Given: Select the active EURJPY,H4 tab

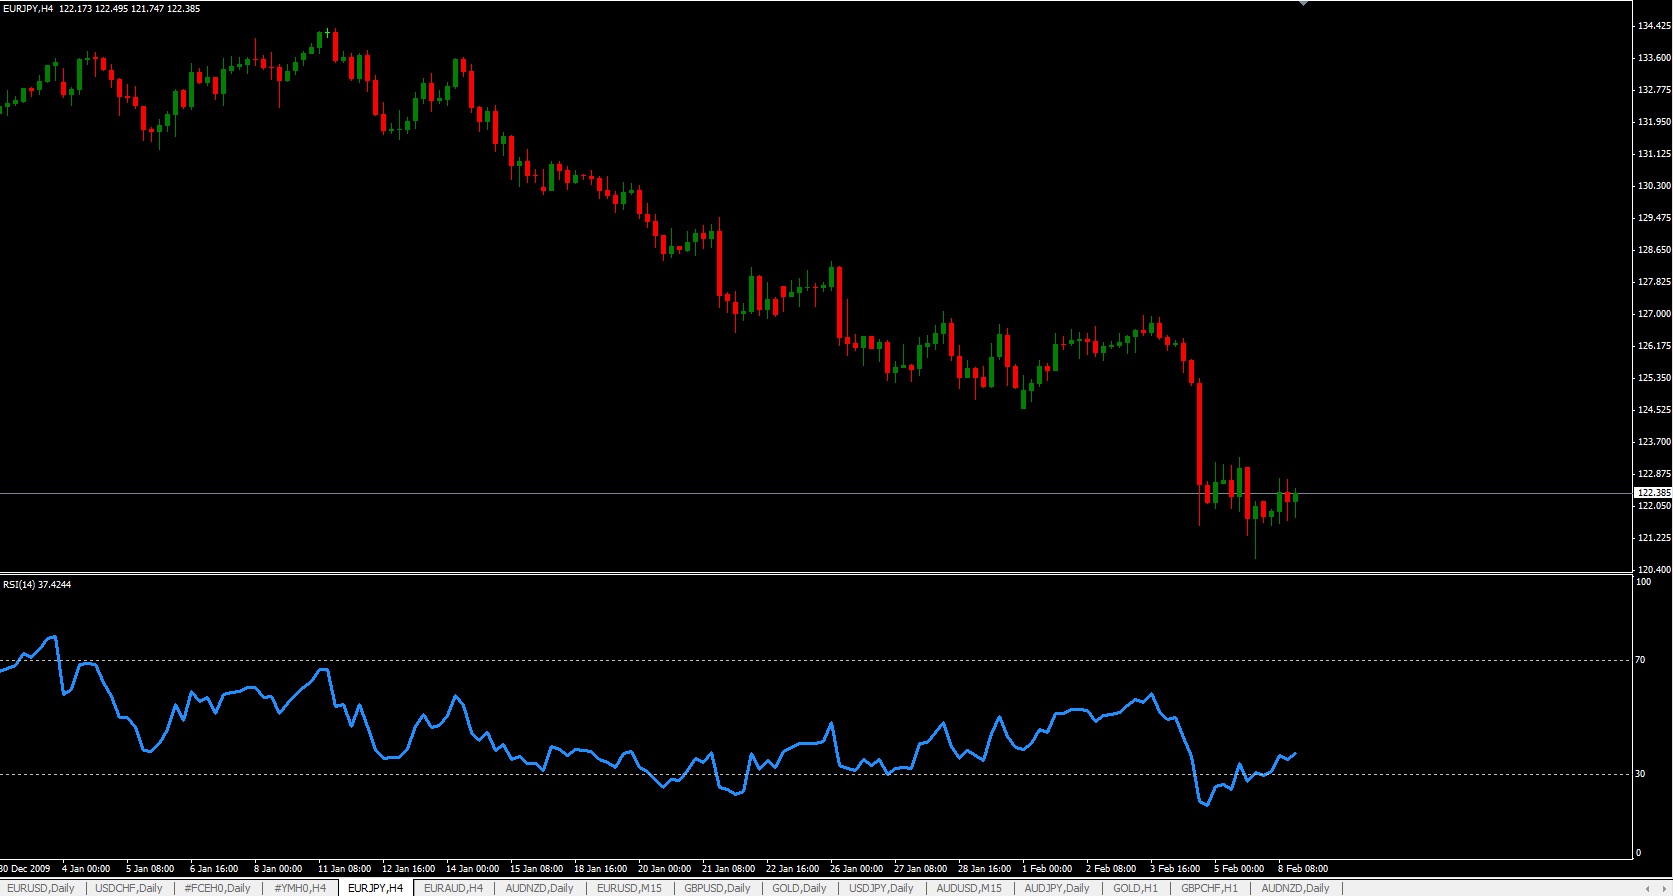Looking at the screenshot, I should 376,888.
